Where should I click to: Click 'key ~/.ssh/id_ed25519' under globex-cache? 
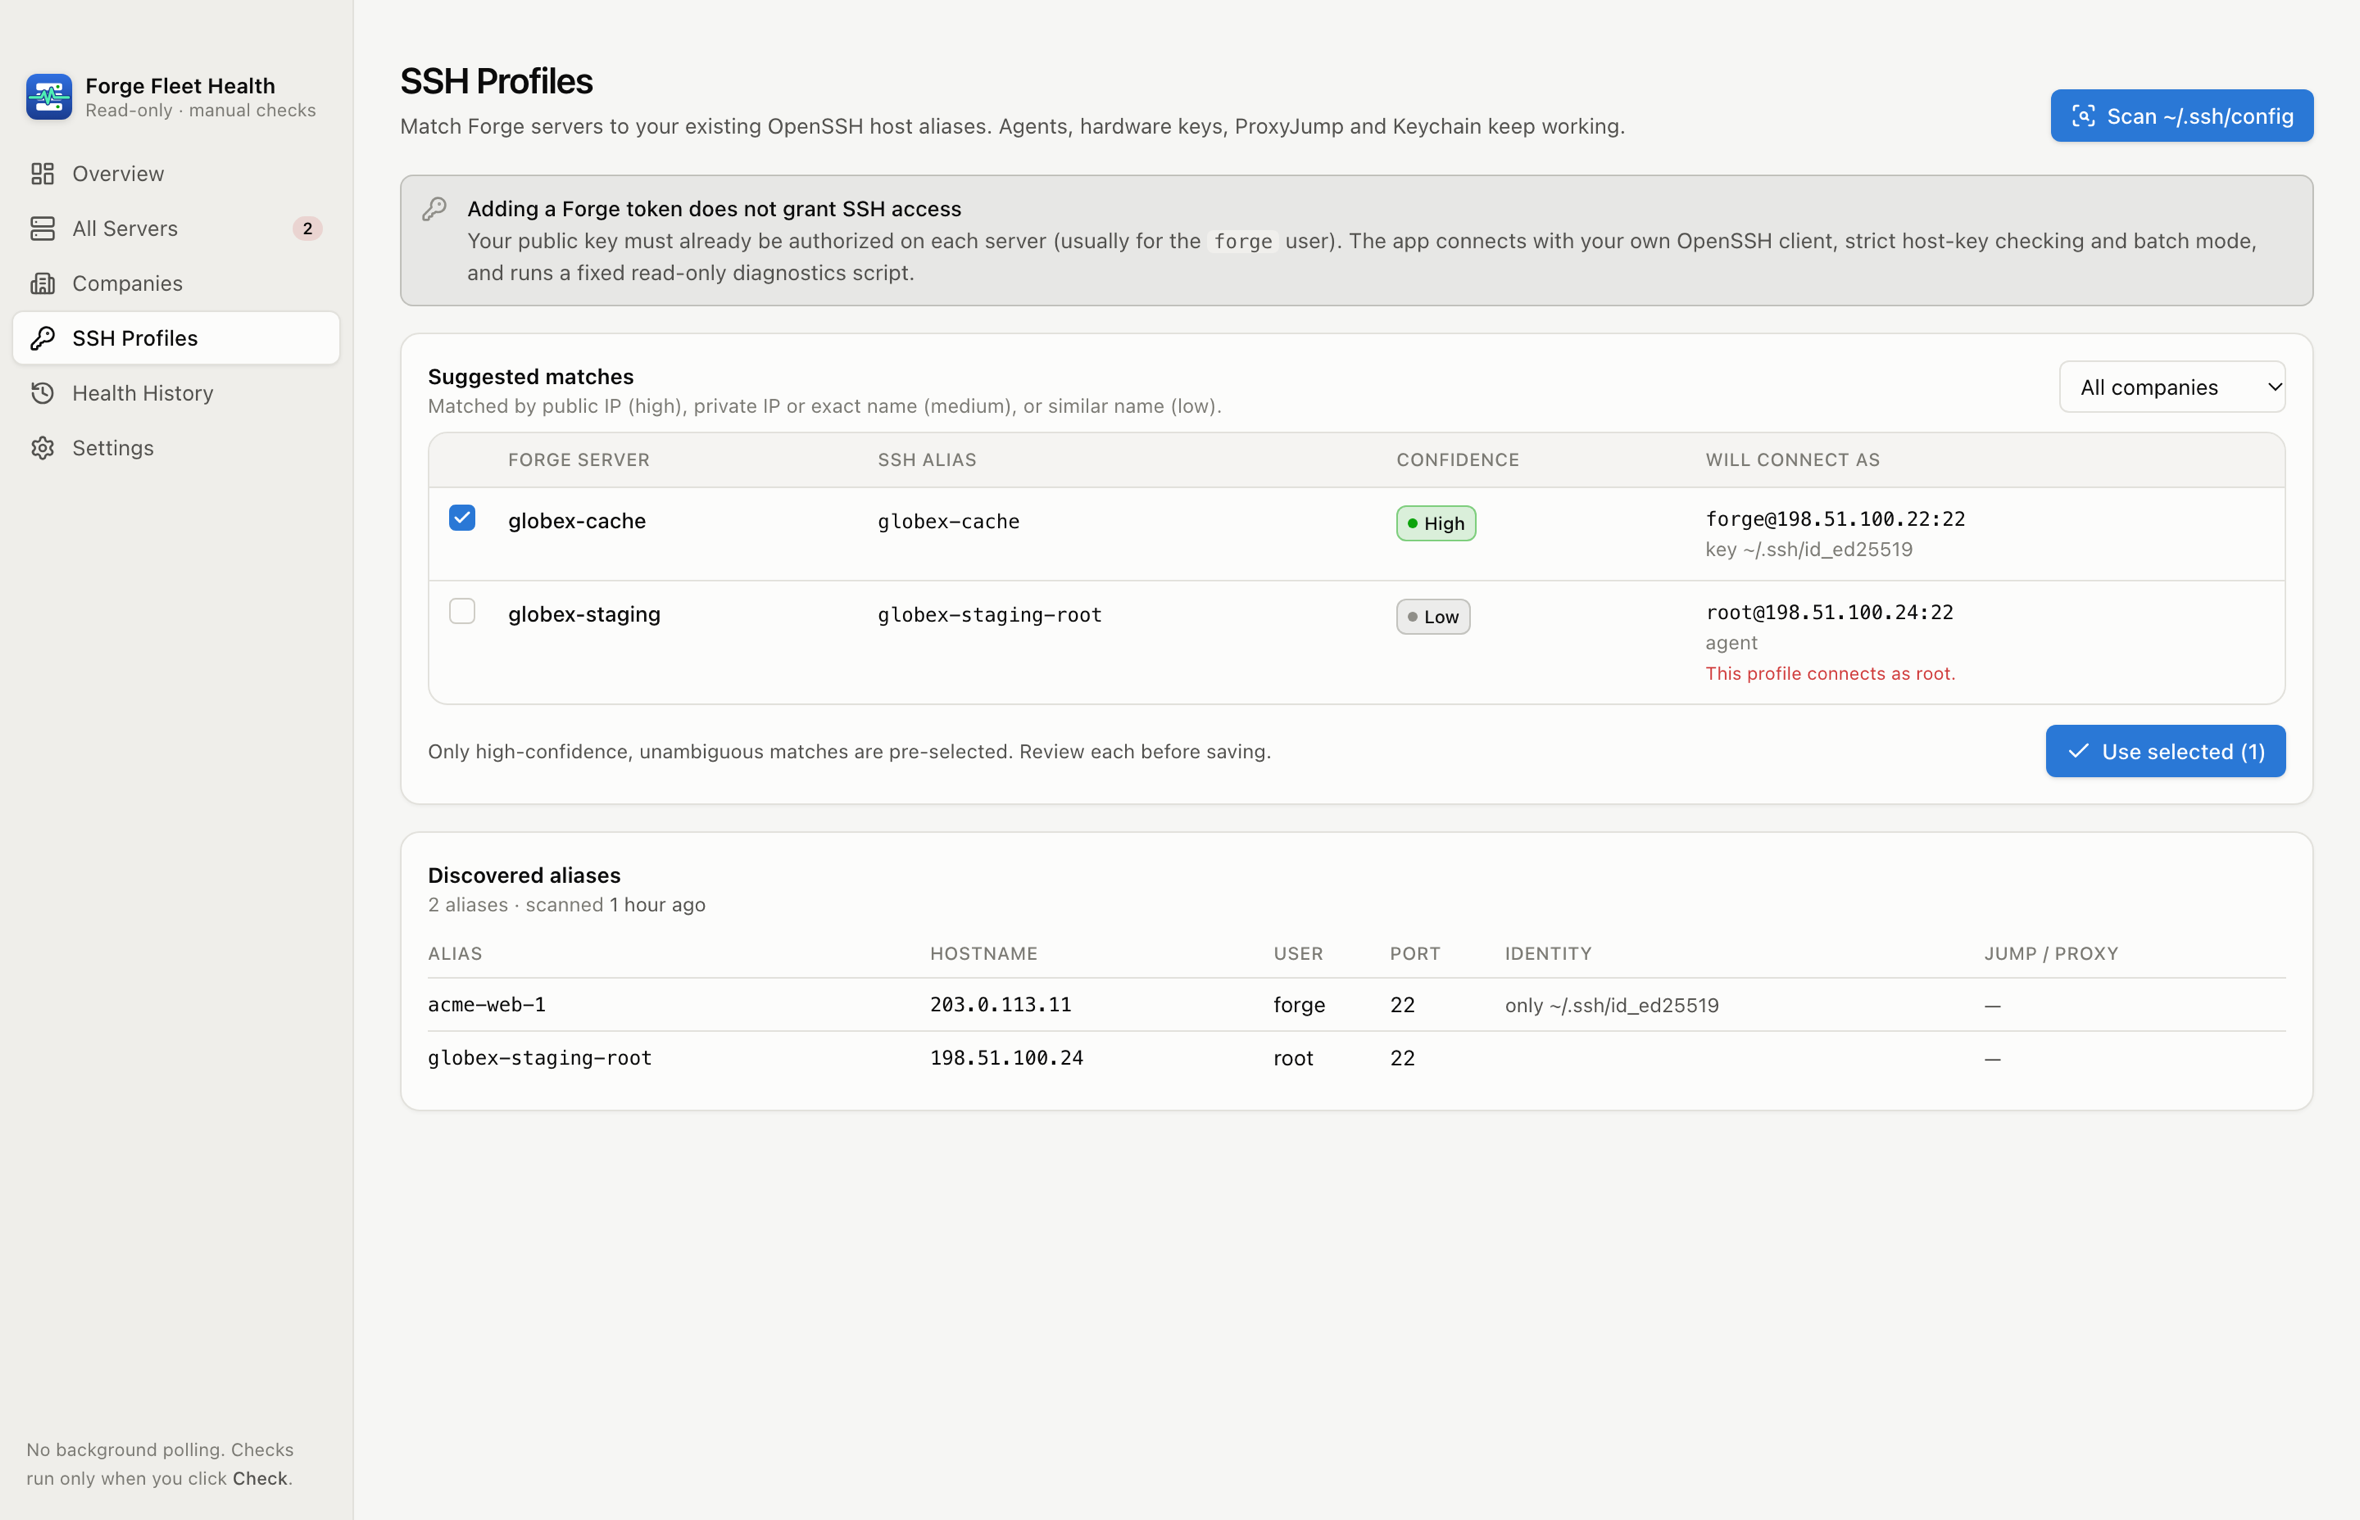(1809, 550)
